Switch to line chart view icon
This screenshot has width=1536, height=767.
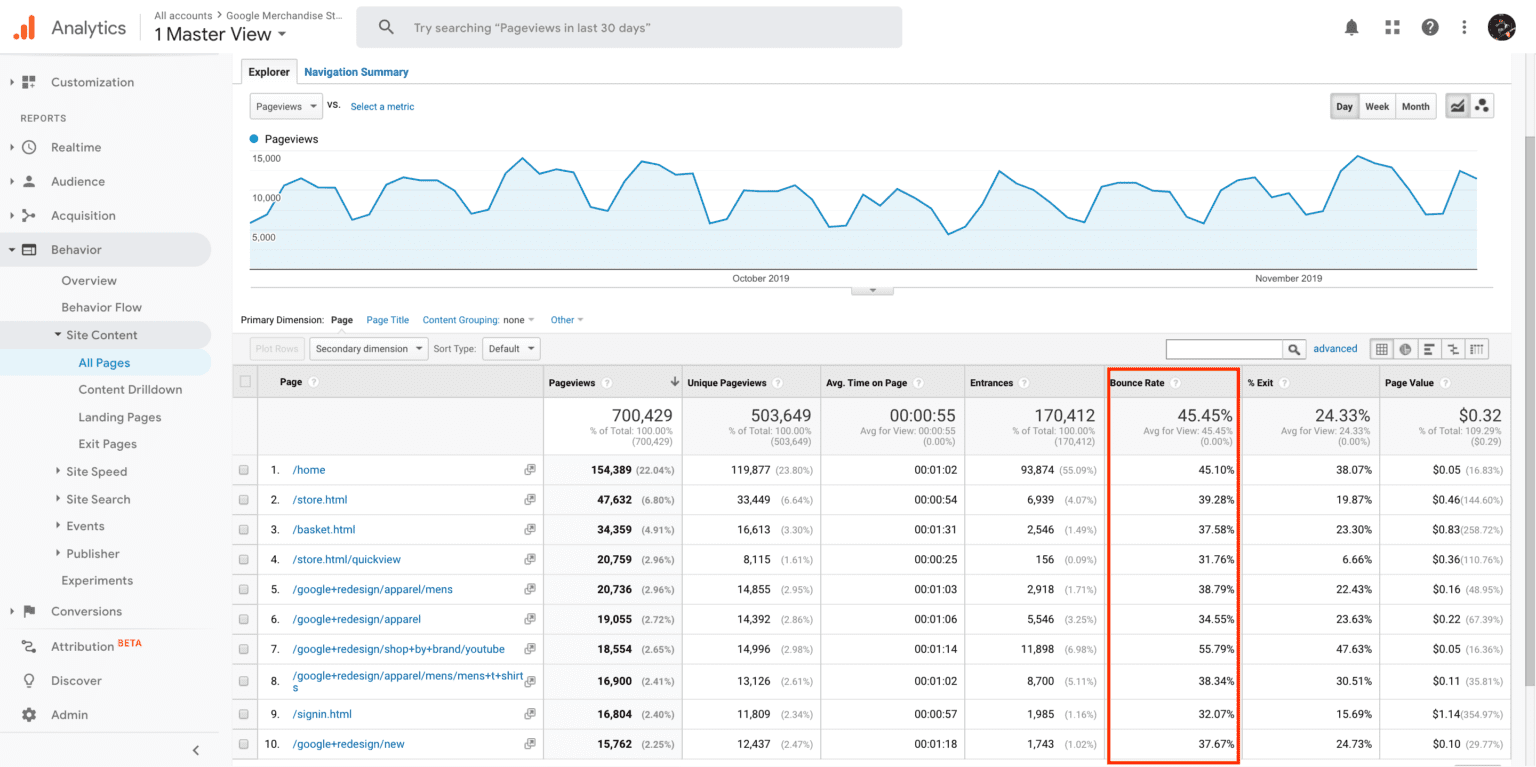[x=1458, y=106]
